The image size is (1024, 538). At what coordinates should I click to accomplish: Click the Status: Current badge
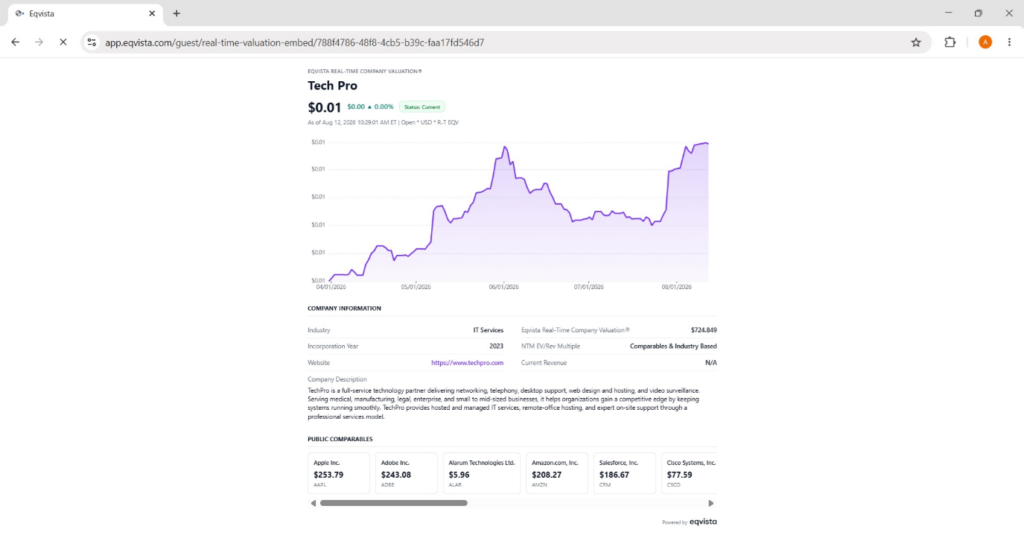coord(422,107)
